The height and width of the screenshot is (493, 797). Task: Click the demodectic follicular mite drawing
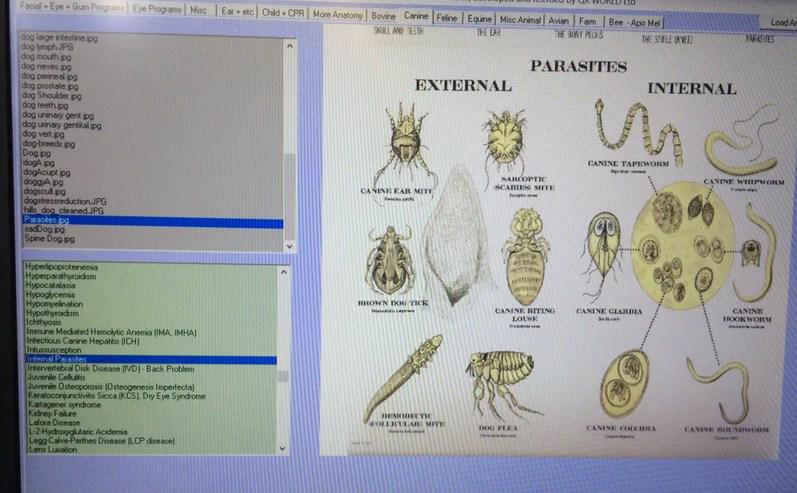coord(404,377)
